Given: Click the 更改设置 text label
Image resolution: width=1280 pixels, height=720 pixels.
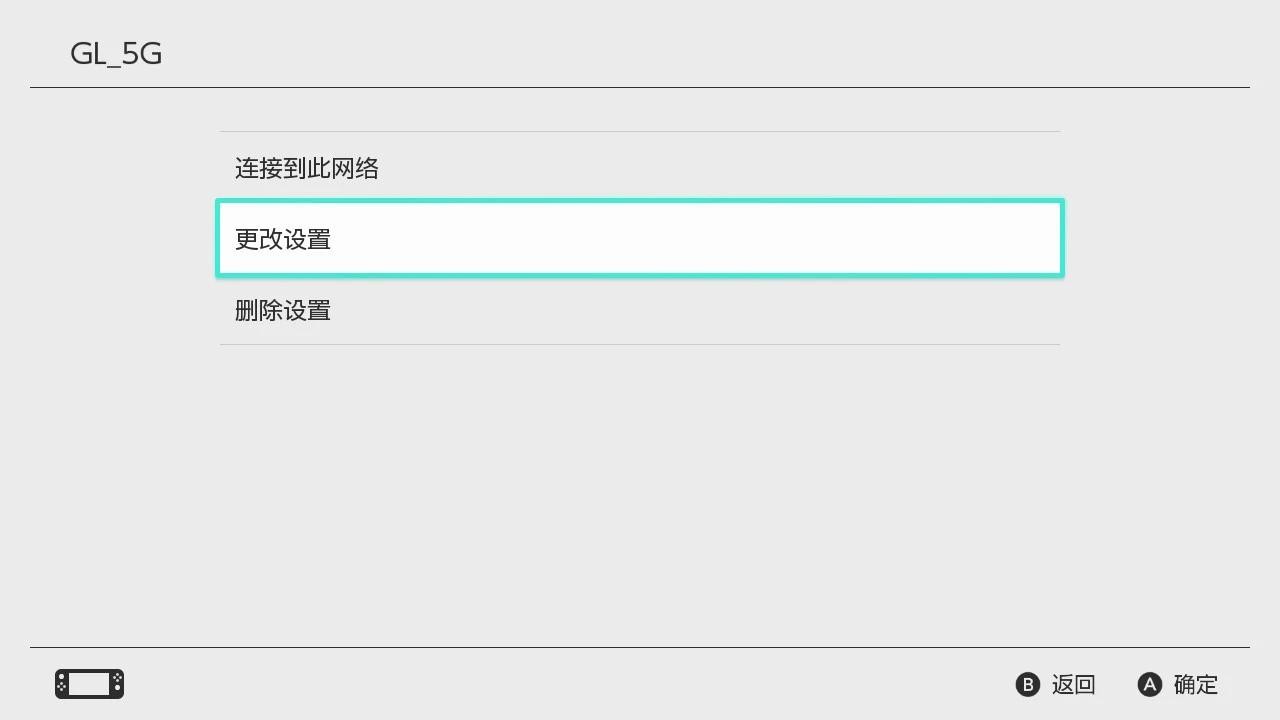Looking at the screenshot, I should 283,239.
